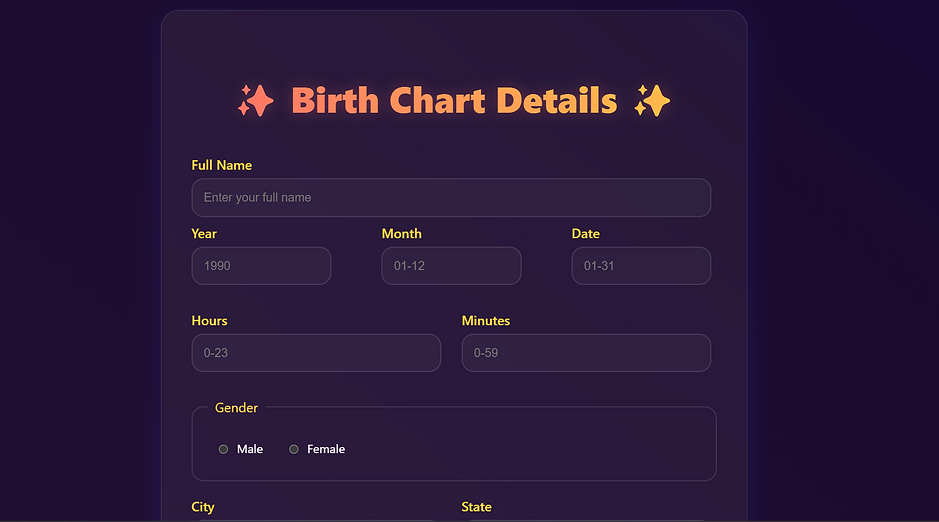Select the Male radio button

(223, 449)
